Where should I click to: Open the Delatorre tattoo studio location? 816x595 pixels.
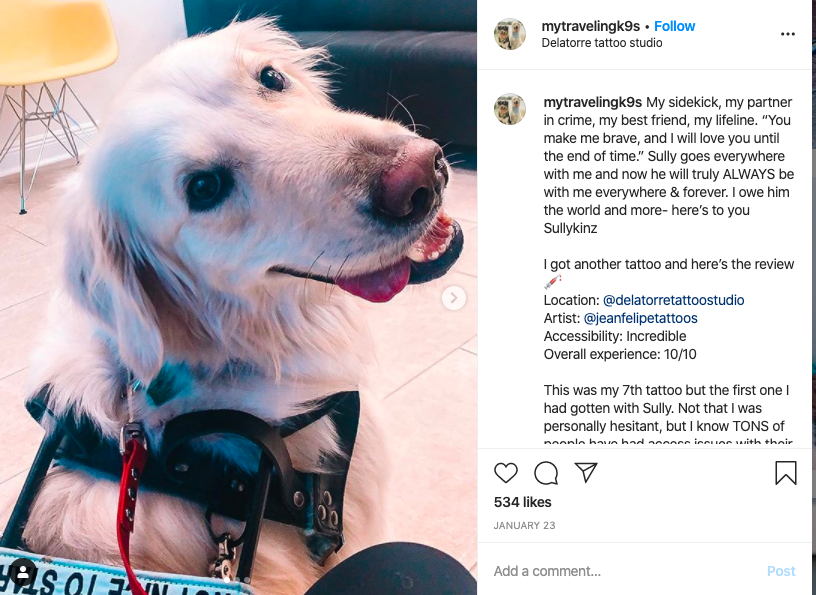tap(602, 43)
